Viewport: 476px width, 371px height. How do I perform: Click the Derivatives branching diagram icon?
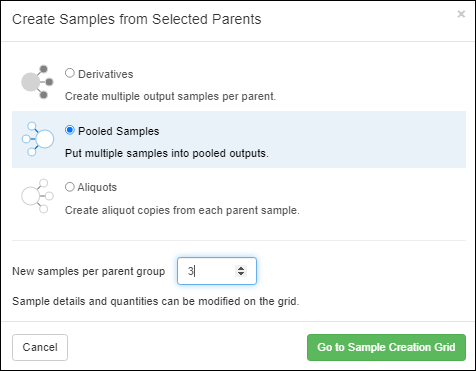[x=37, y=82]
